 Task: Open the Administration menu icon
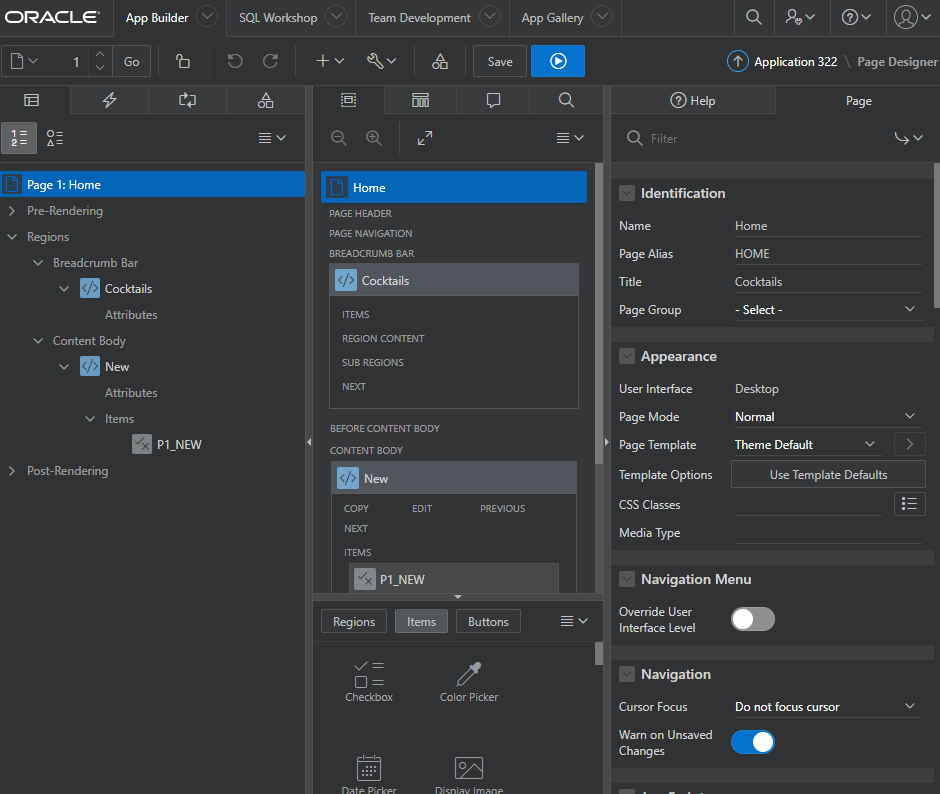(x=800, y=17)
